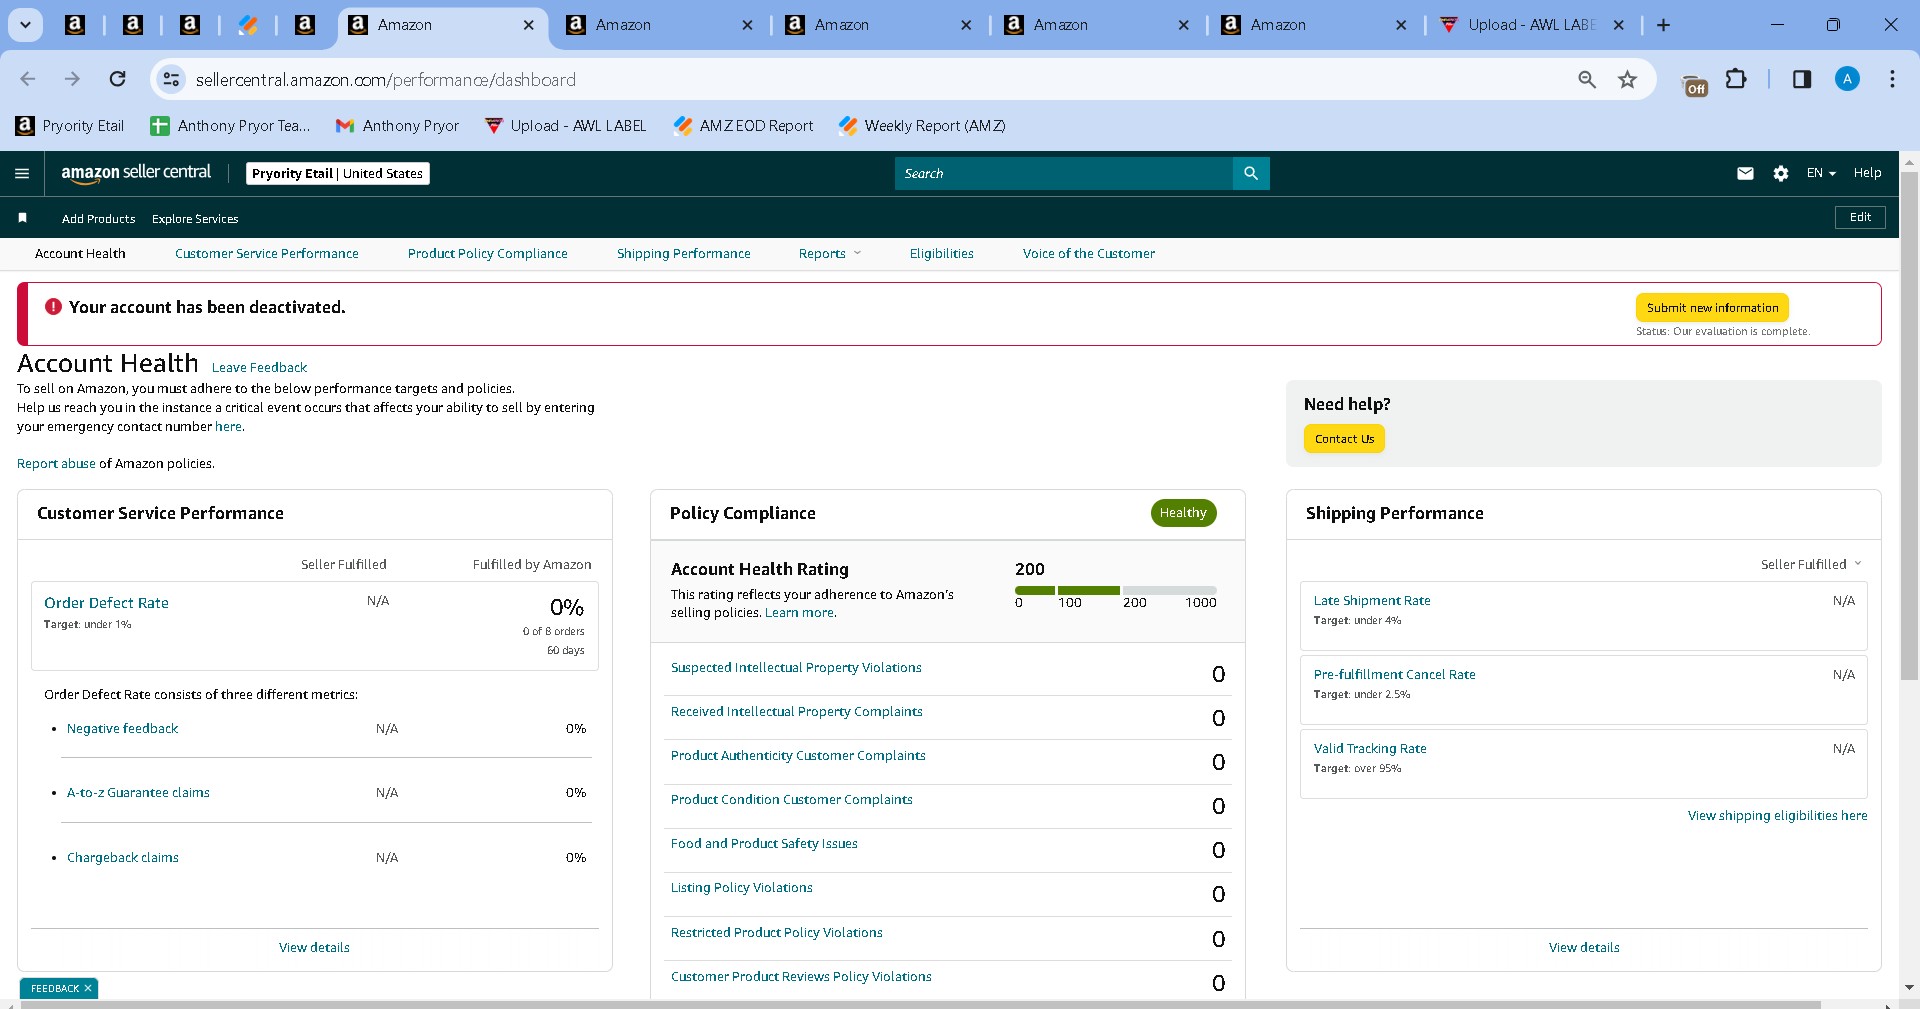This screenshot has height=1009, width=1920.
Task: Open the settings gear icon
Action: [1781, 173]
